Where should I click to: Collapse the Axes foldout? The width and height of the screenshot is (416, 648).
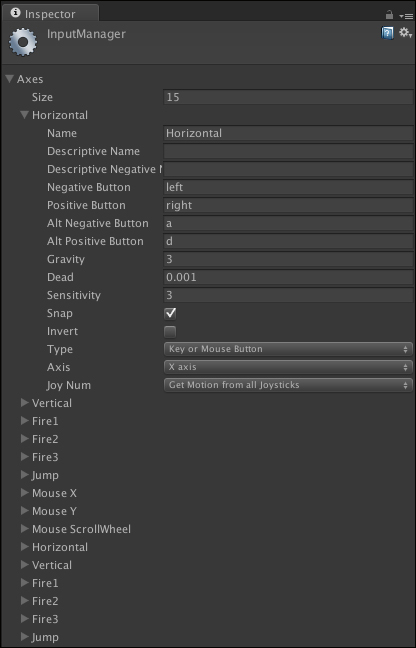pyautogui.click(x=10, y=79)
